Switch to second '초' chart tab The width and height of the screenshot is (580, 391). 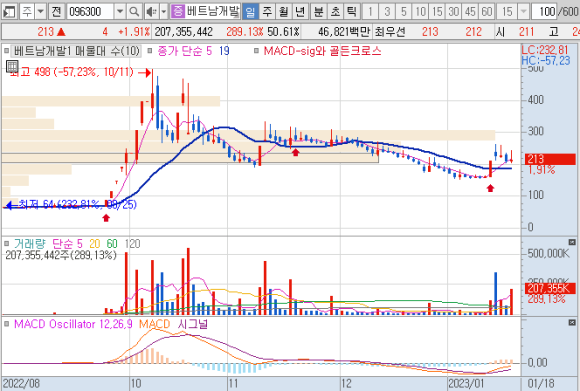335,12
